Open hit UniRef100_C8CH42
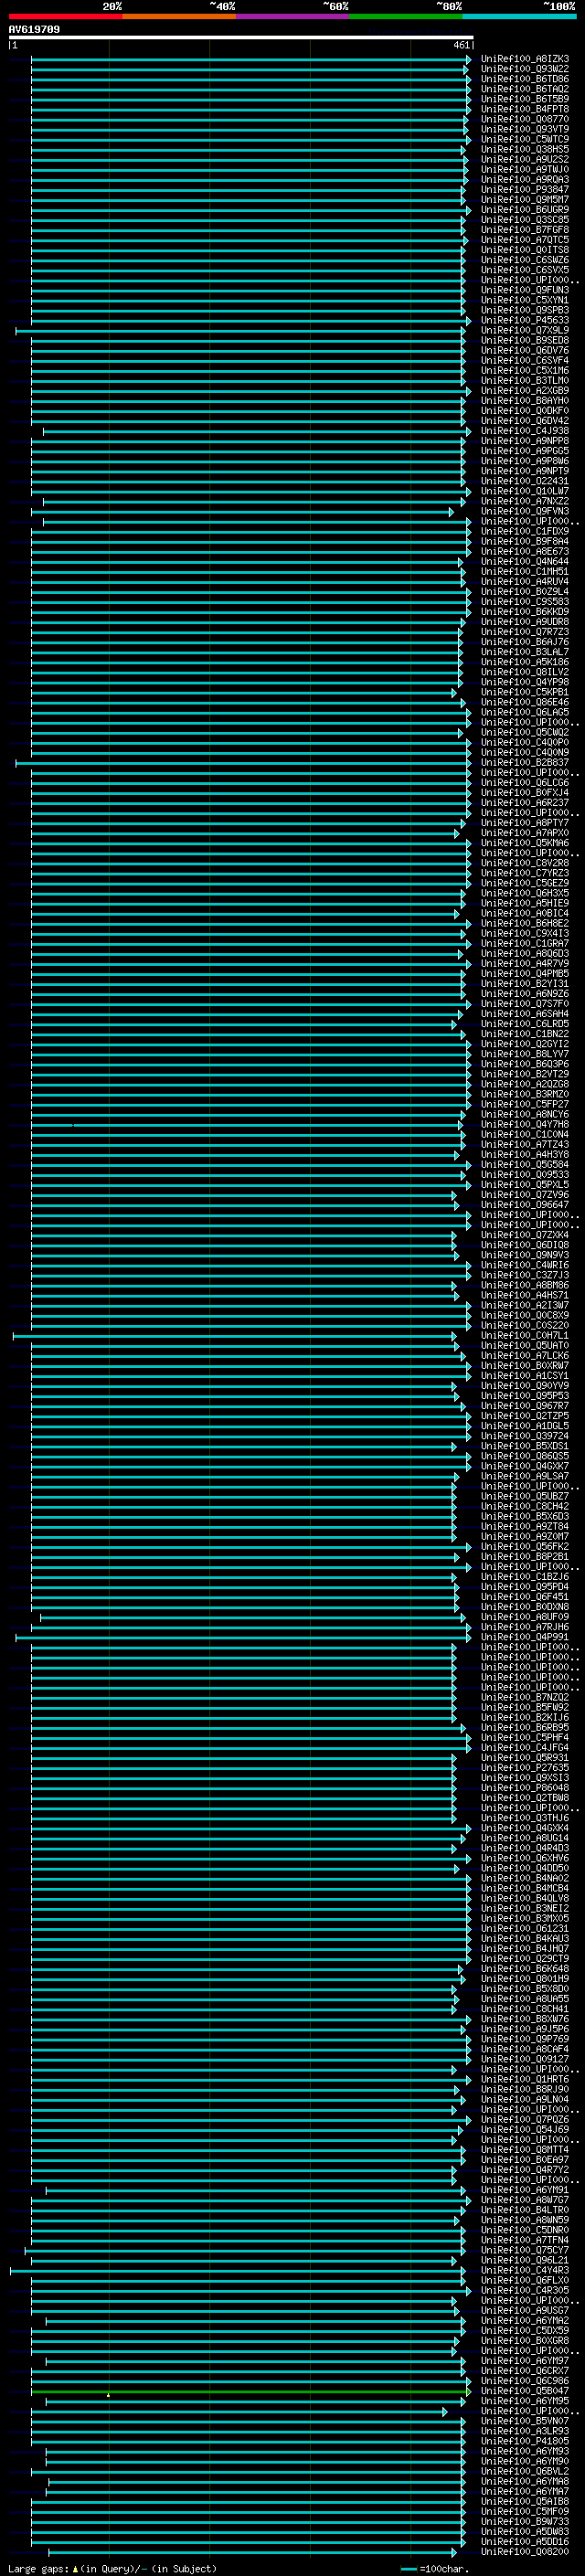 tap(524, 1506)
